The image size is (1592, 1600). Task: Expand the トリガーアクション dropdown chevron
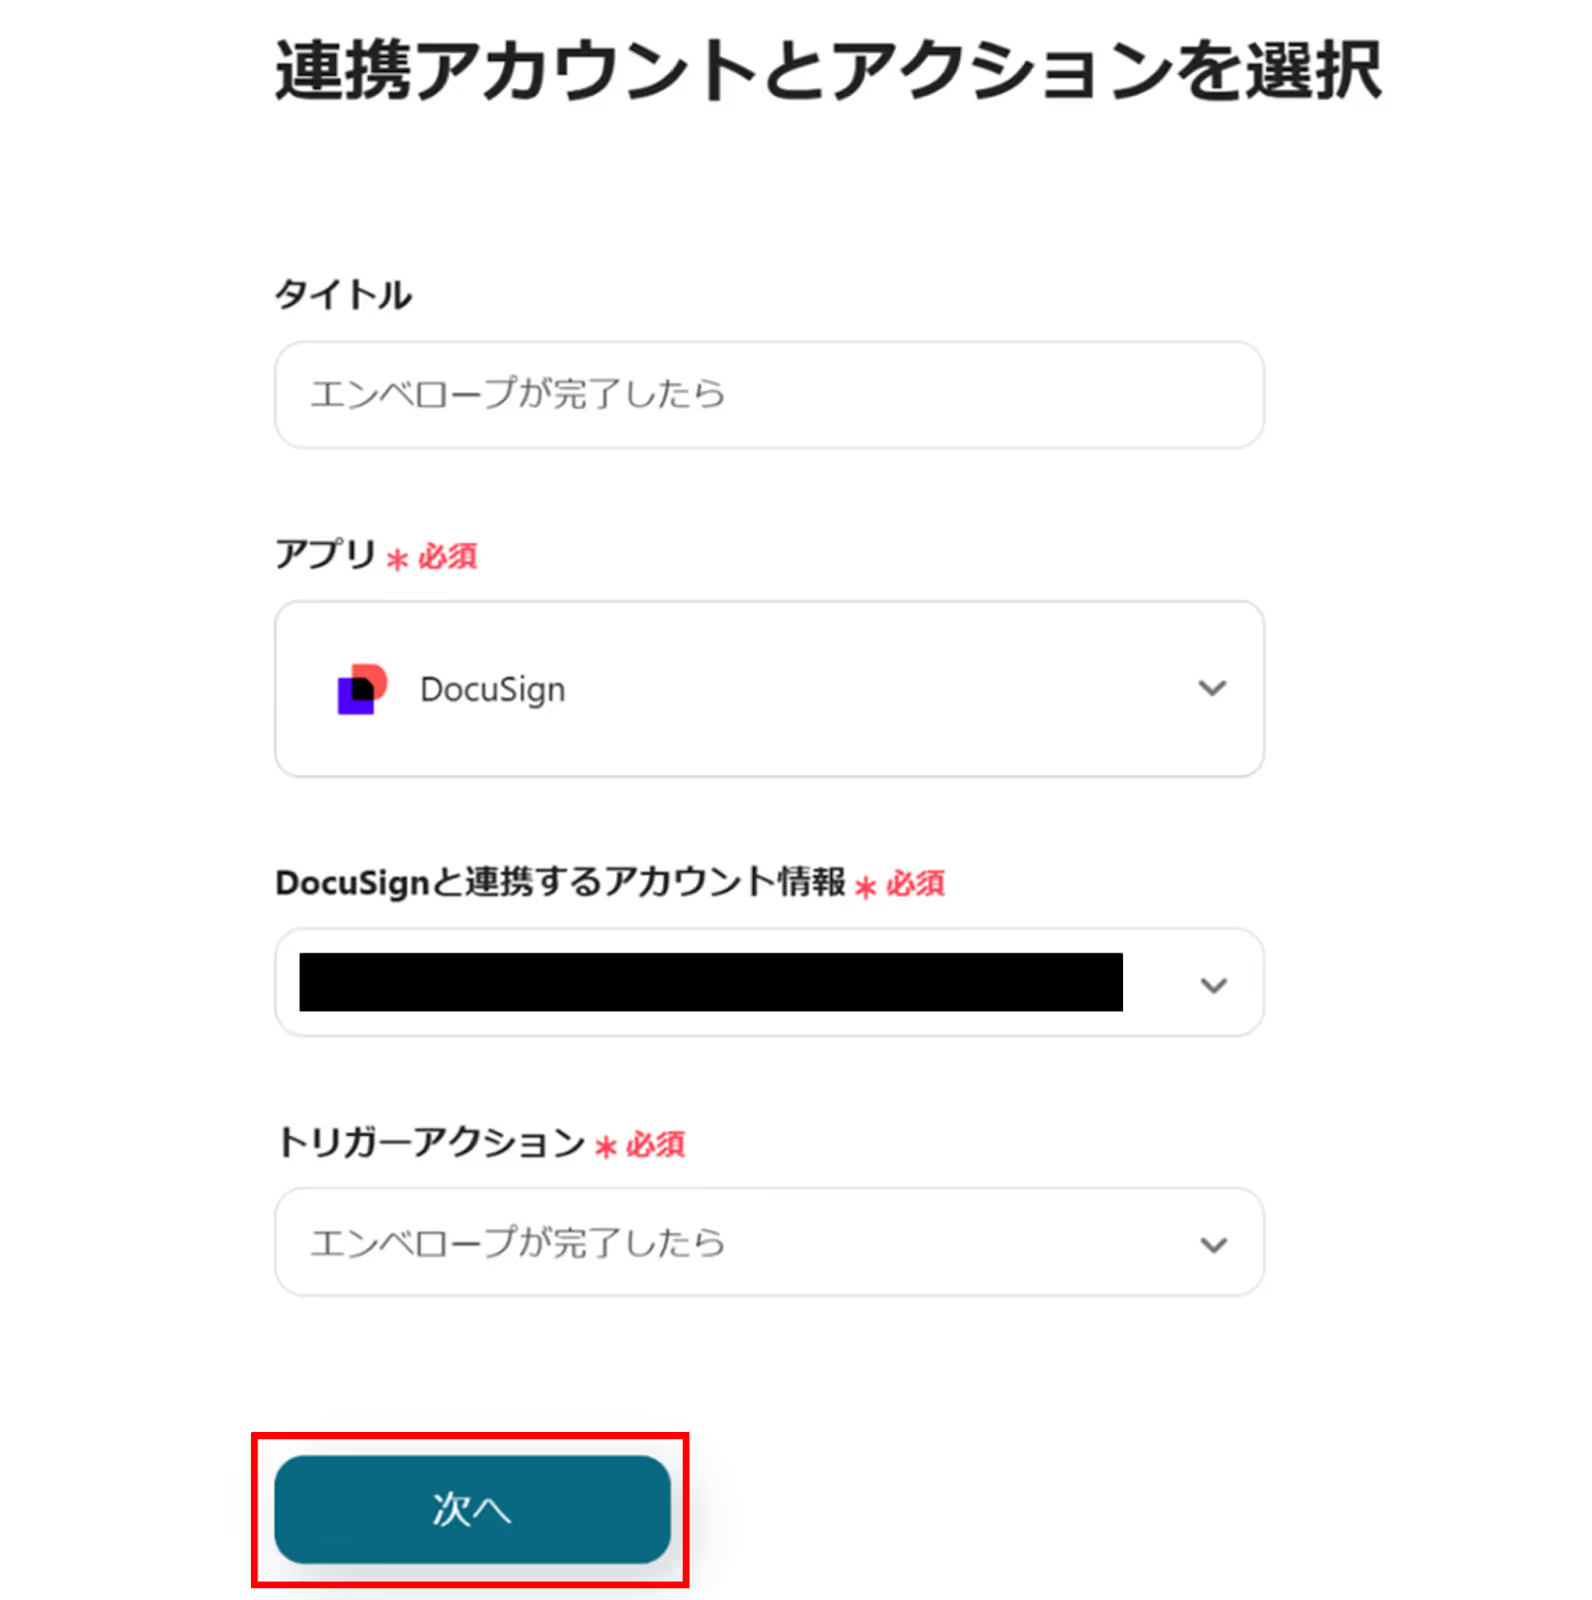(1213, 1244)
